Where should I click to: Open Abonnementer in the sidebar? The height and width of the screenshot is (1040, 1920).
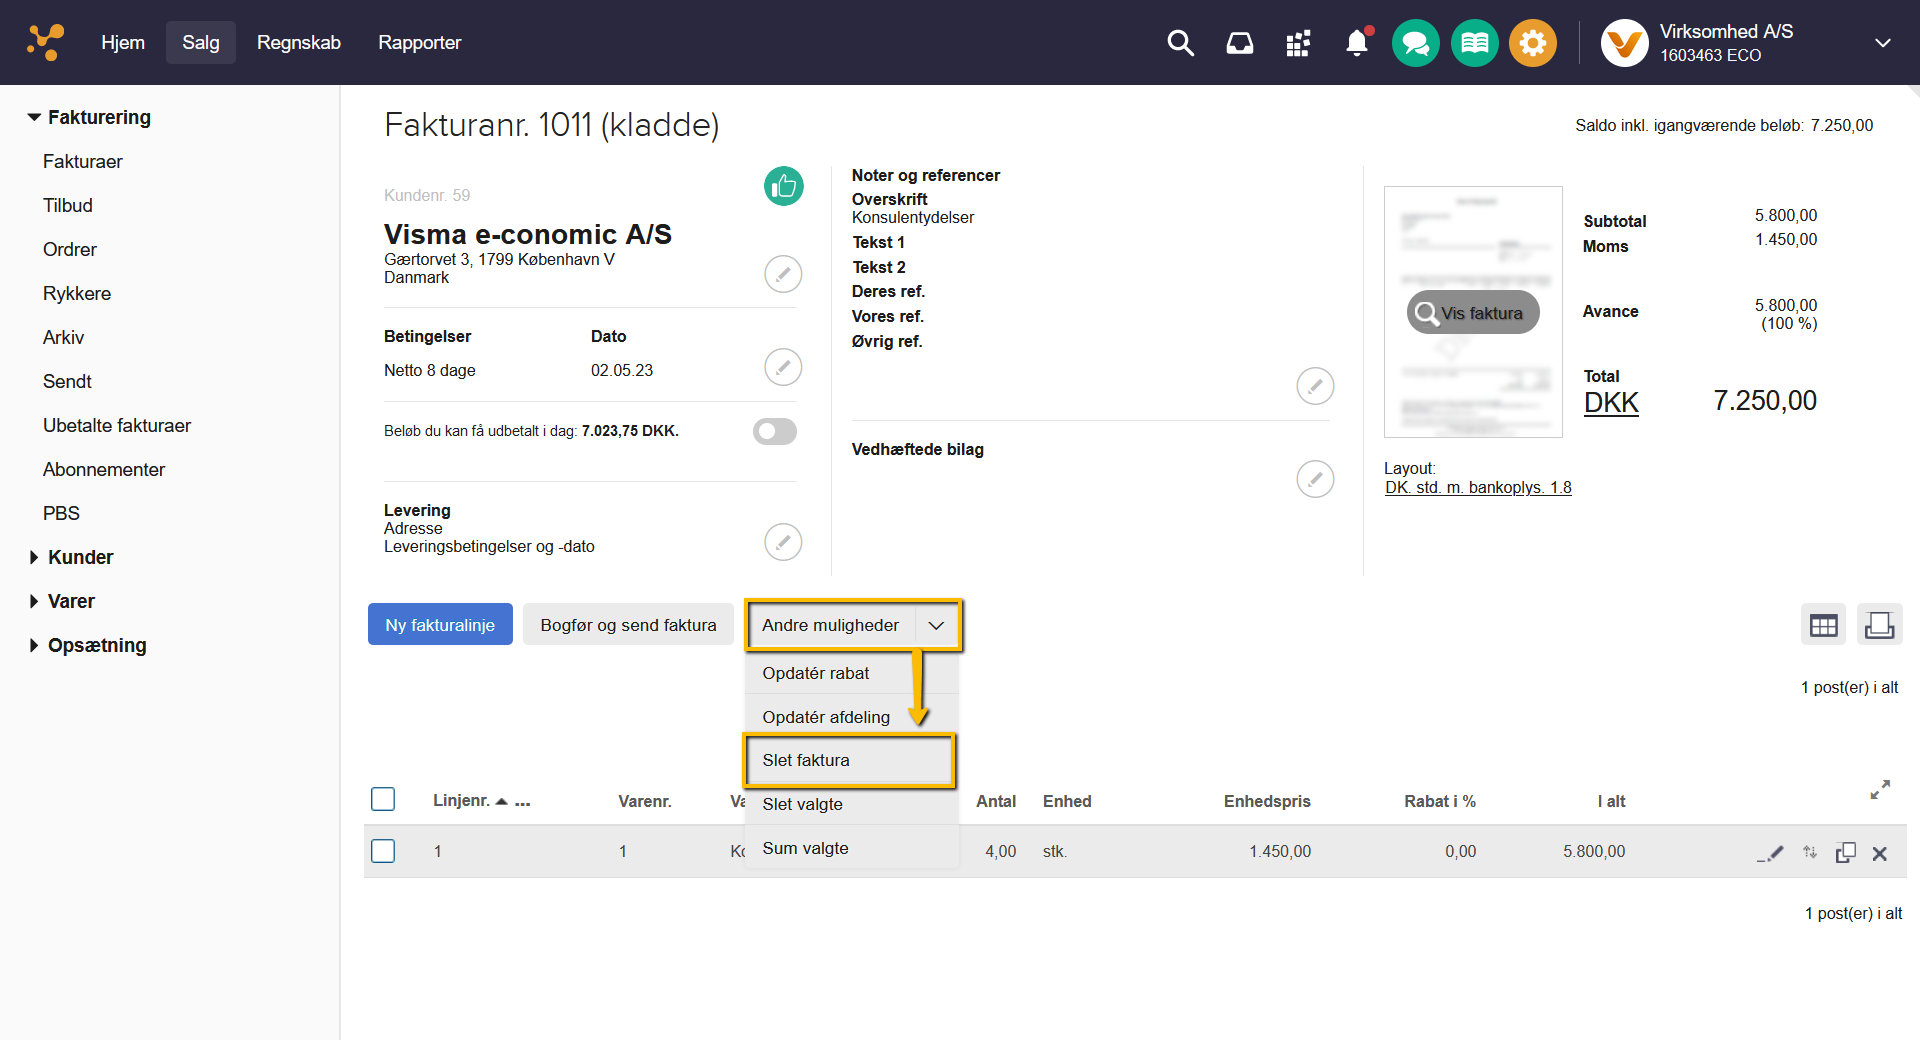click(104, 469)
